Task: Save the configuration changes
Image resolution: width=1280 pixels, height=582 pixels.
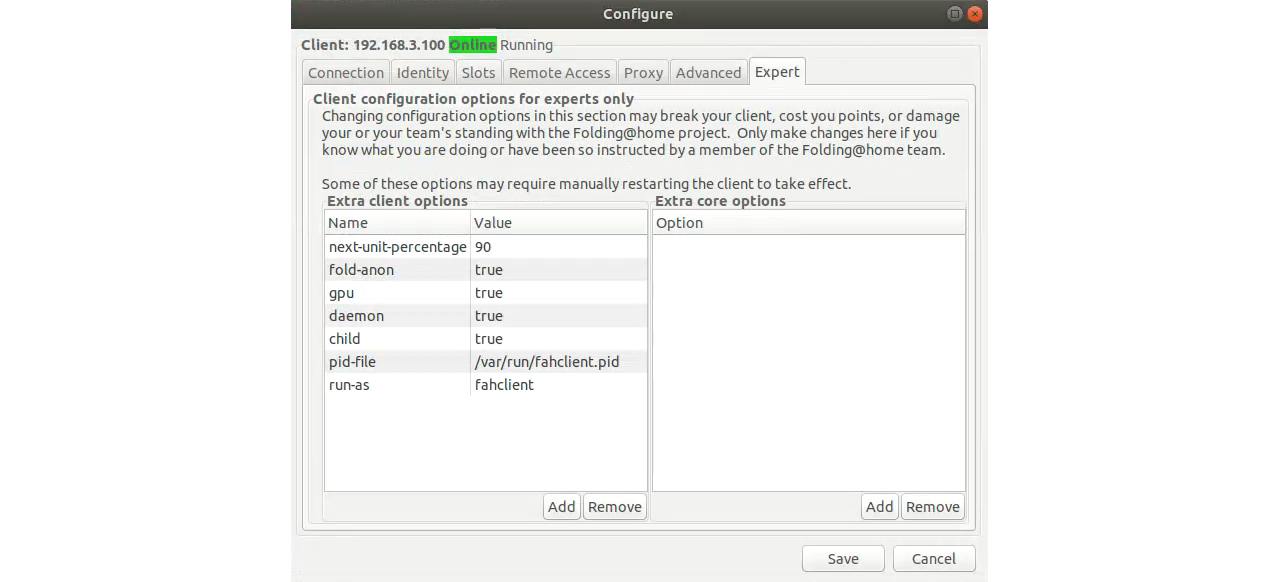Action: pyautogui.click(x=843, y=559)
